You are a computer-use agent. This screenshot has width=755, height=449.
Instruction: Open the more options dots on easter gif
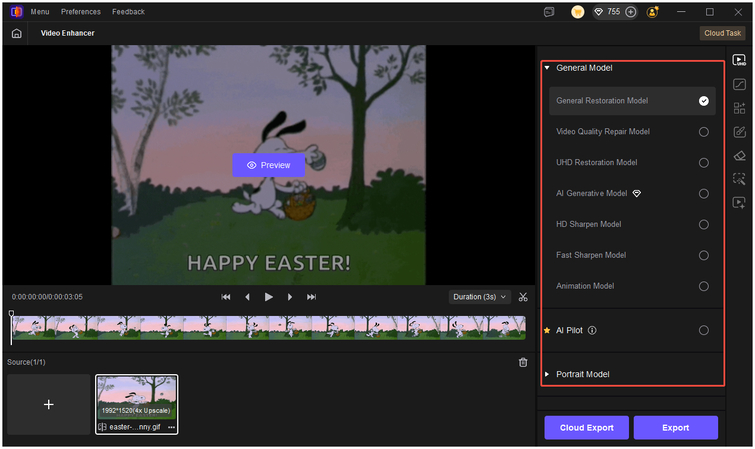pos(171,427)
